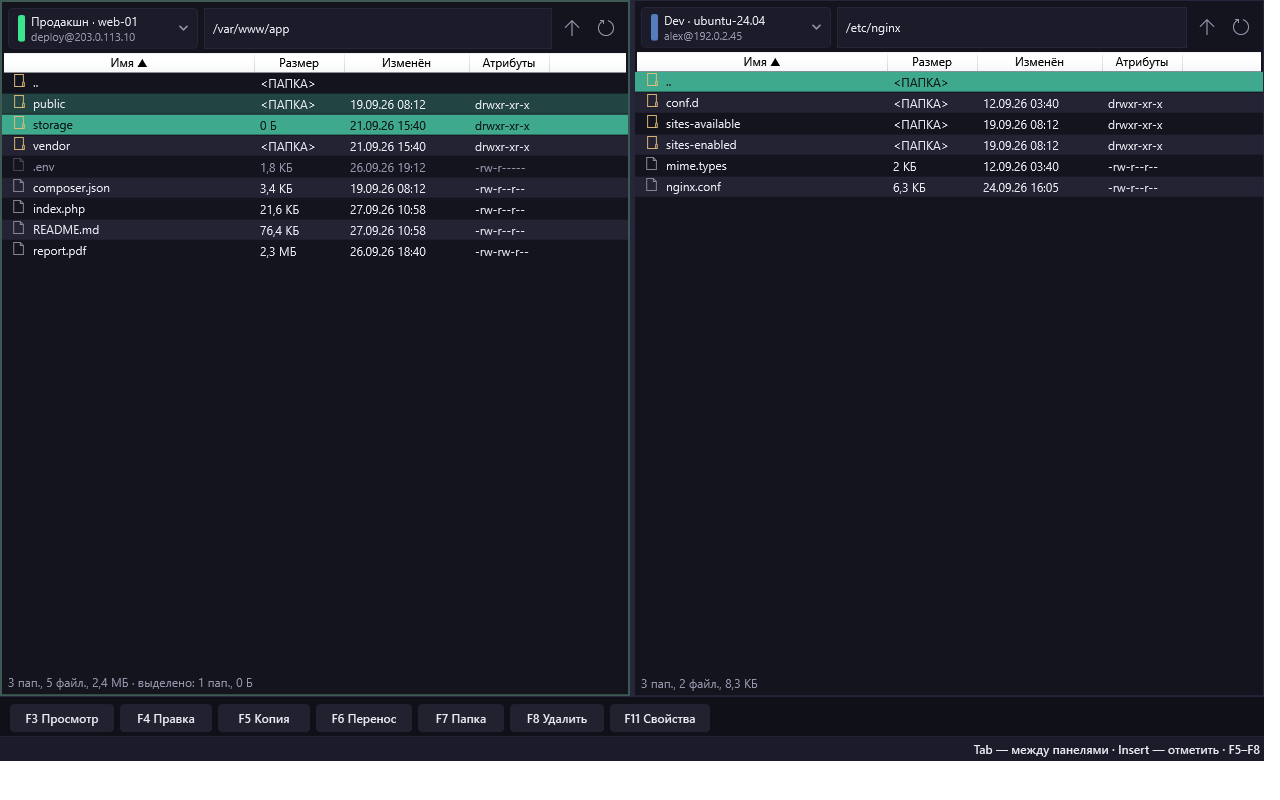The width and height of the screenshot is (1280, 800).
Task: Refresh the /var/www/app listing
Action: [x=606, y=28]
